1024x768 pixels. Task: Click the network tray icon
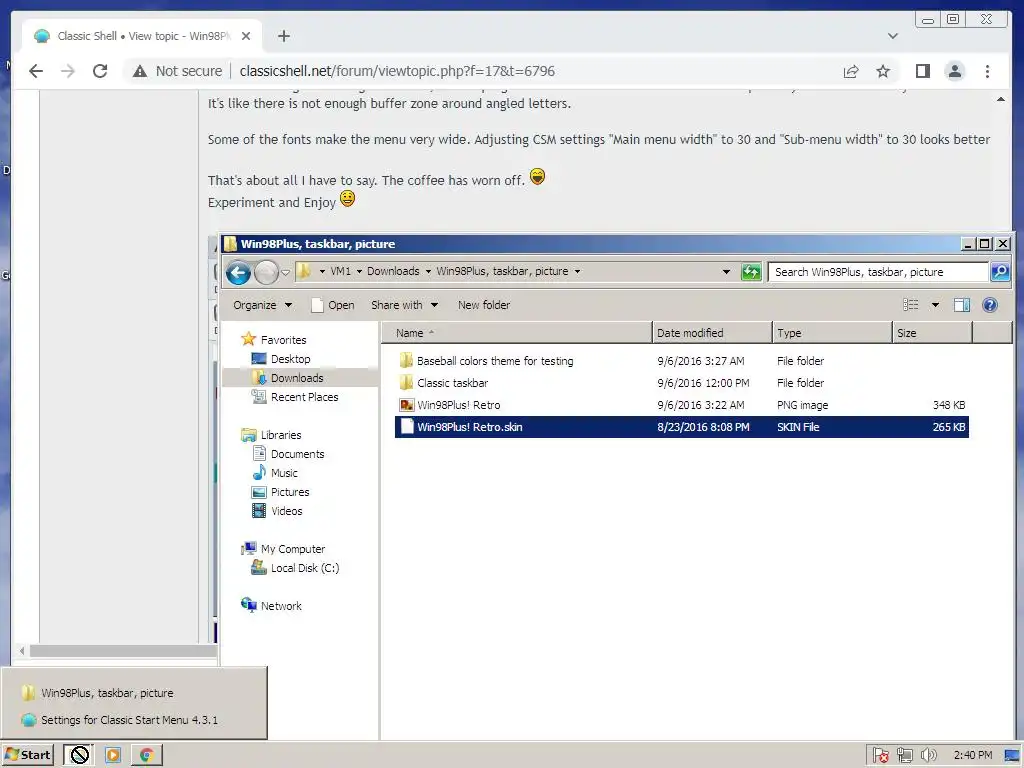coord(904,756)
